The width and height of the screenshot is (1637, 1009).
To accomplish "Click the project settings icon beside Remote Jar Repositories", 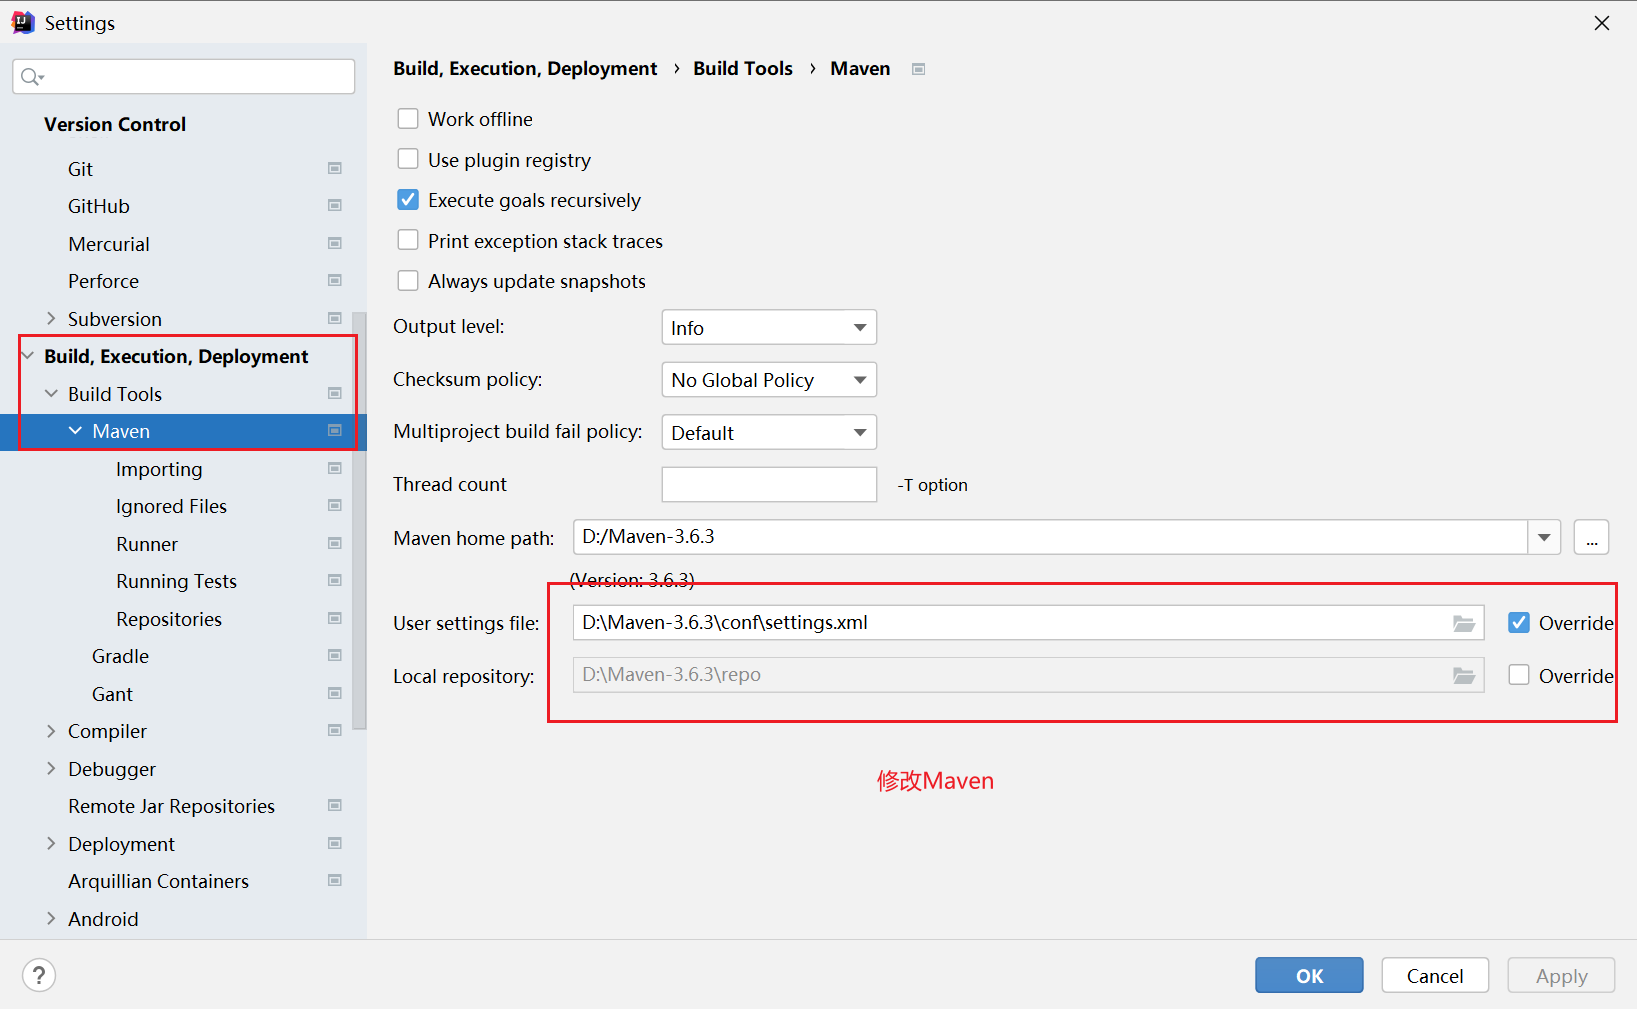I will (335, 806).
